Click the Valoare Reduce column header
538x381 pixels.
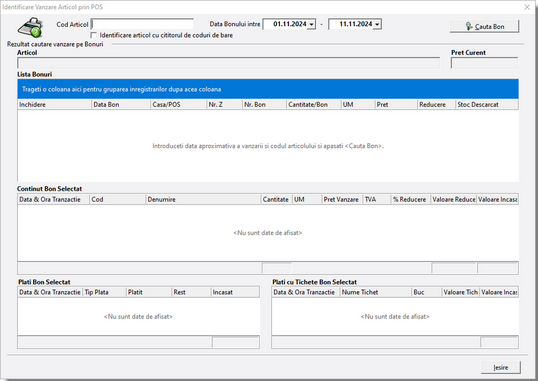pyautogui.click(x=454, y=199)
